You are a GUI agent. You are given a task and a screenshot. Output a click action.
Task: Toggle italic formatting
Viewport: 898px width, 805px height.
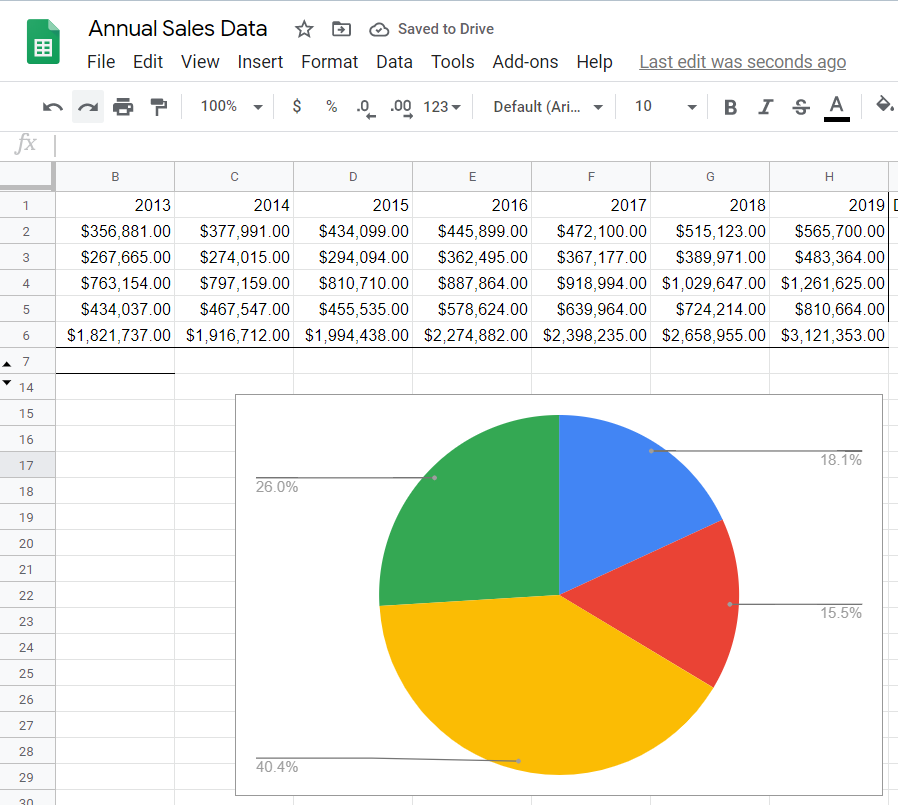click(765, 106)
